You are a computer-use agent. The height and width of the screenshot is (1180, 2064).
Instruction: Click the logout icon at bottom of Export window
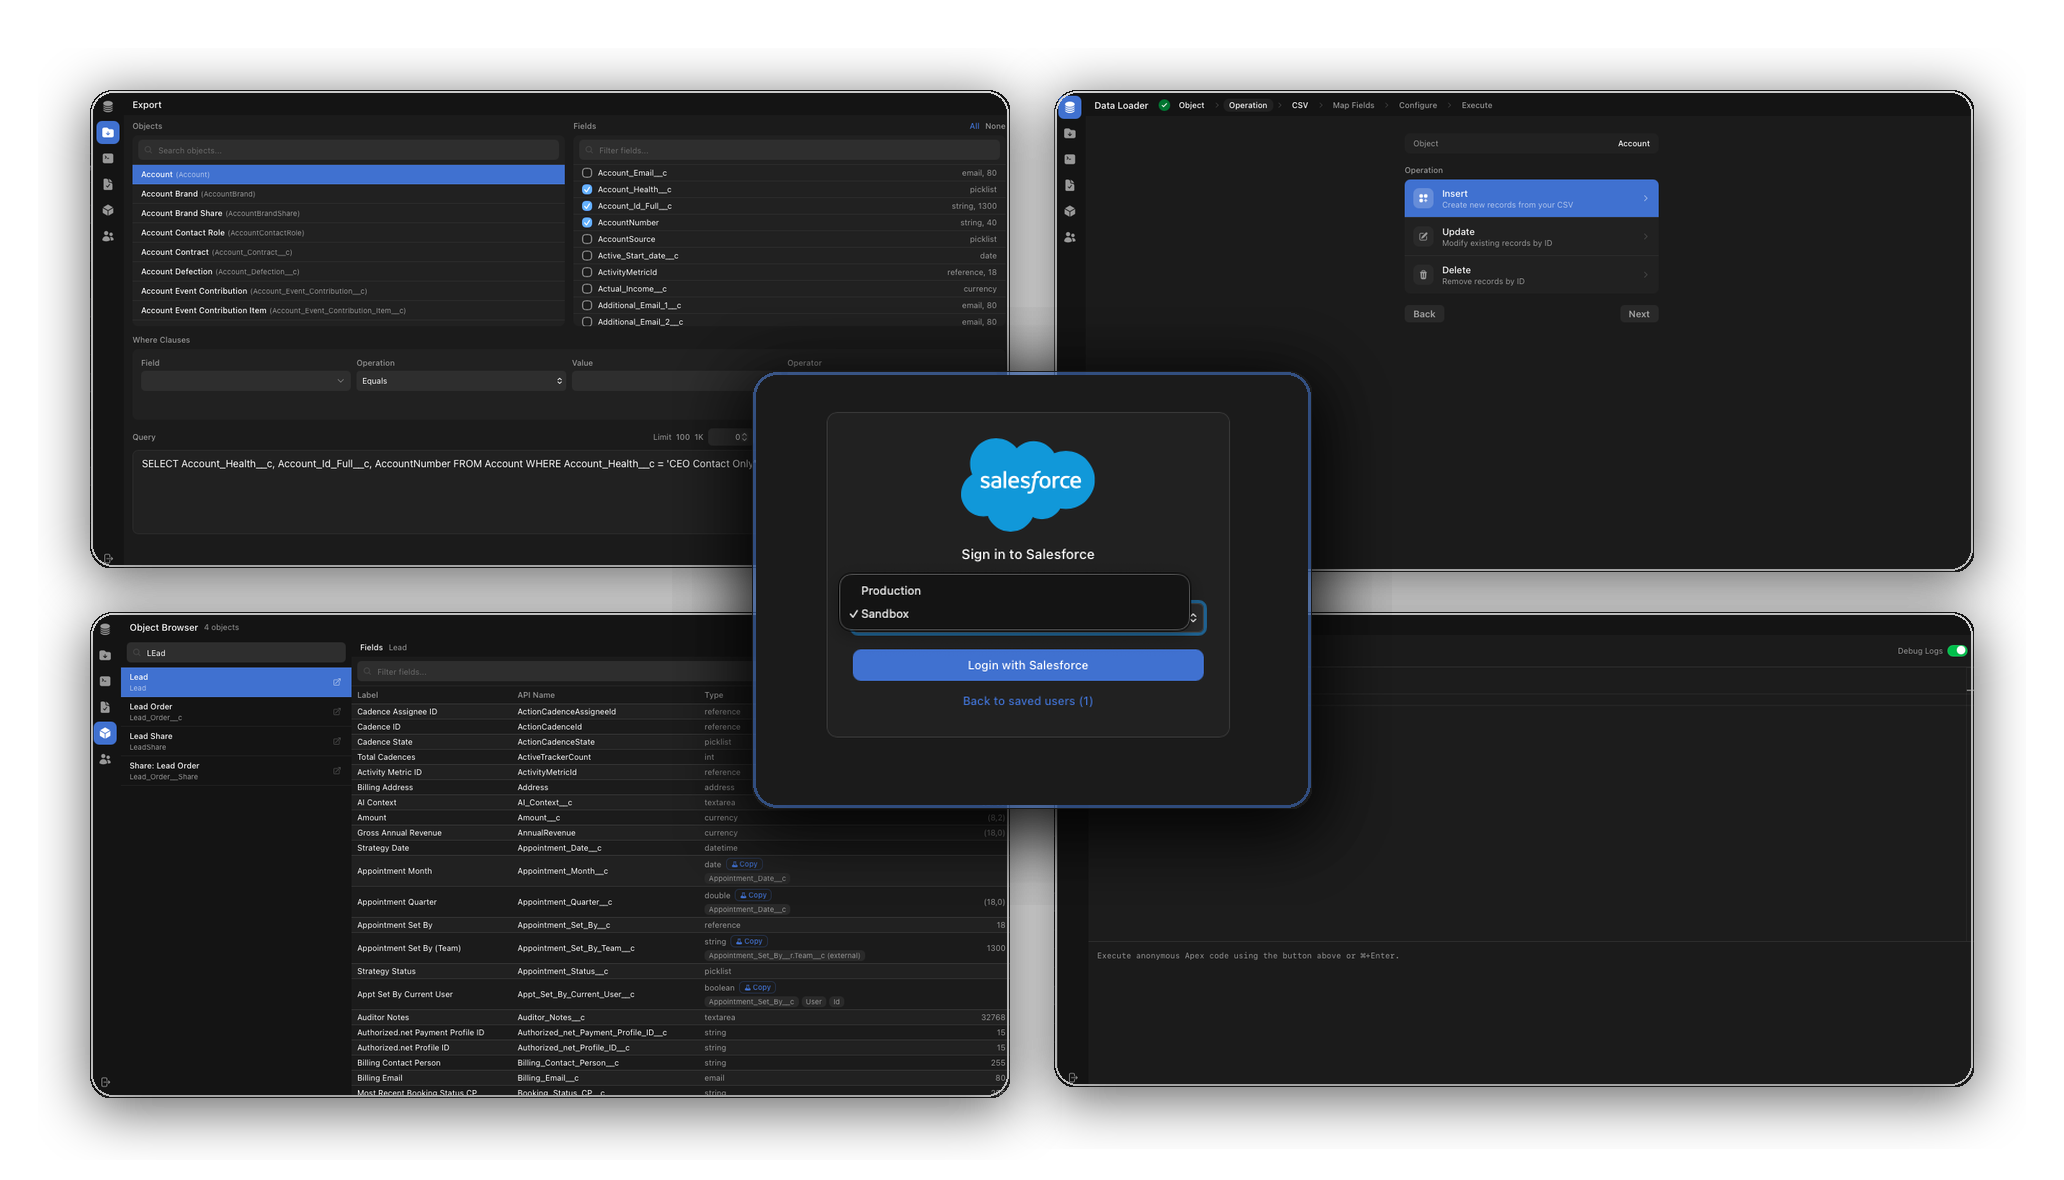point(108,558)
